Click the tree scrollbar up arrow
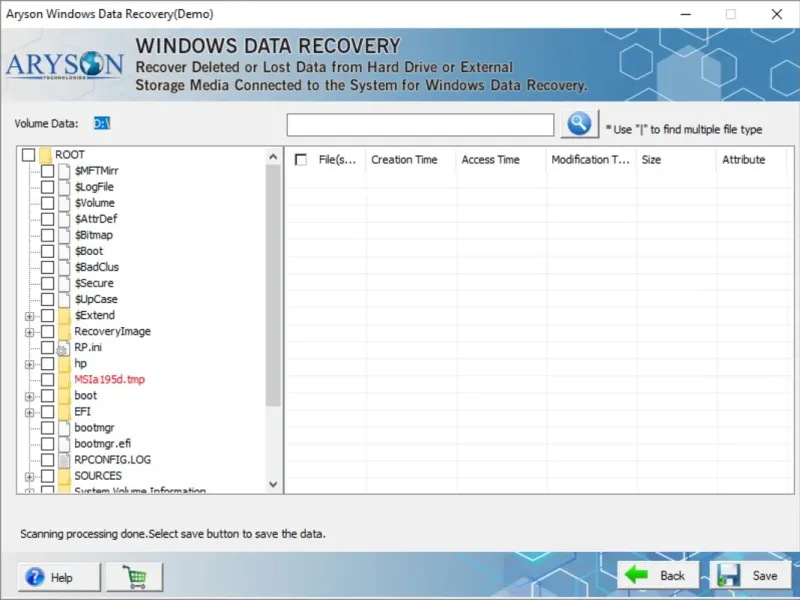 273,157
